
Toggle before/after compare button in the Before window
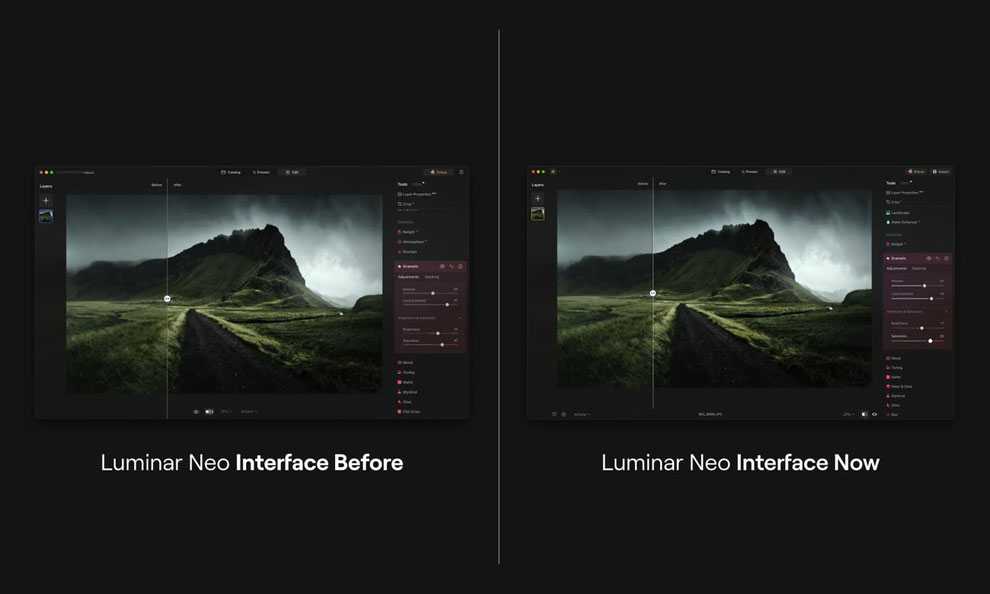[x=209, y=412]
